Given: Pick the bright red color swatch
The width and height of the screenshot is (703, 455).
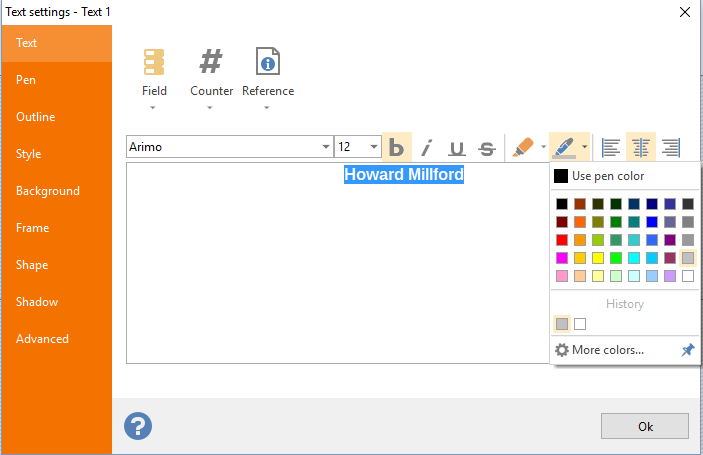Looking at the screenshot, I should (562, 240).
